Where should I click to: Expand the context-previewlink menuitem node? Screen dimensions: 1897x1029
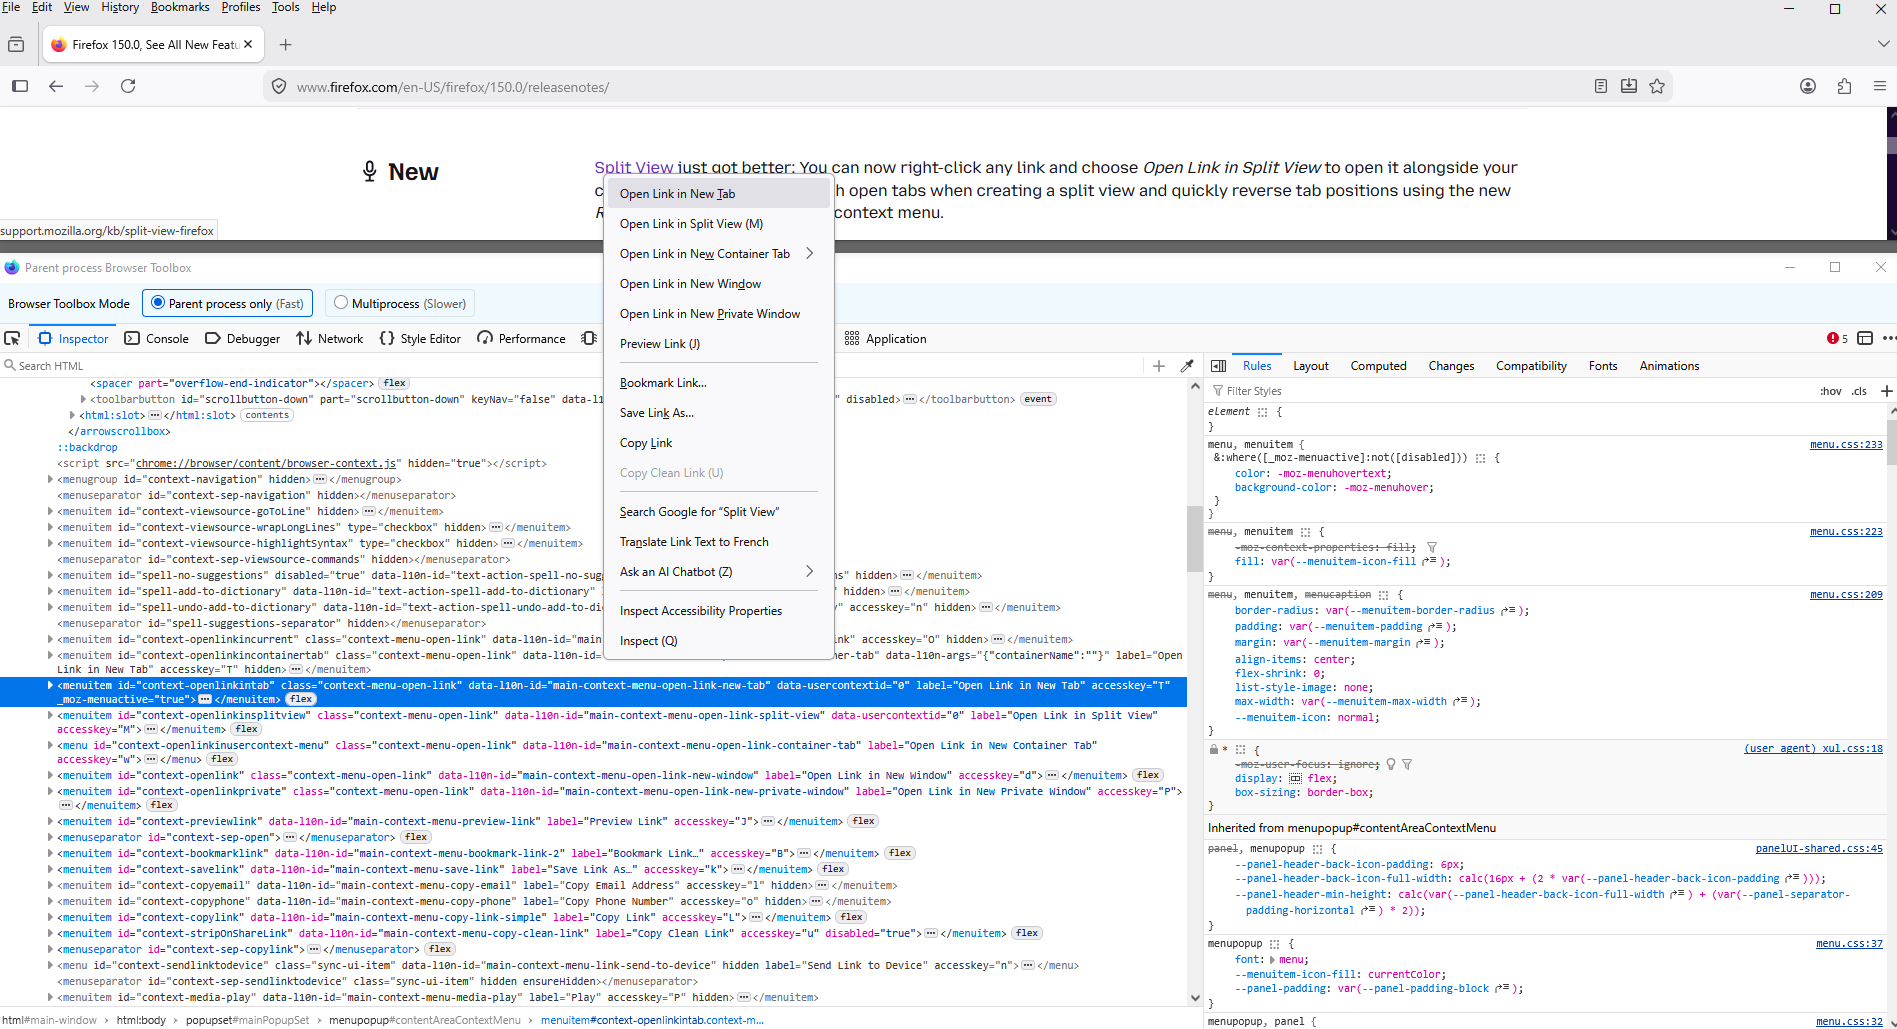[50, 821]
